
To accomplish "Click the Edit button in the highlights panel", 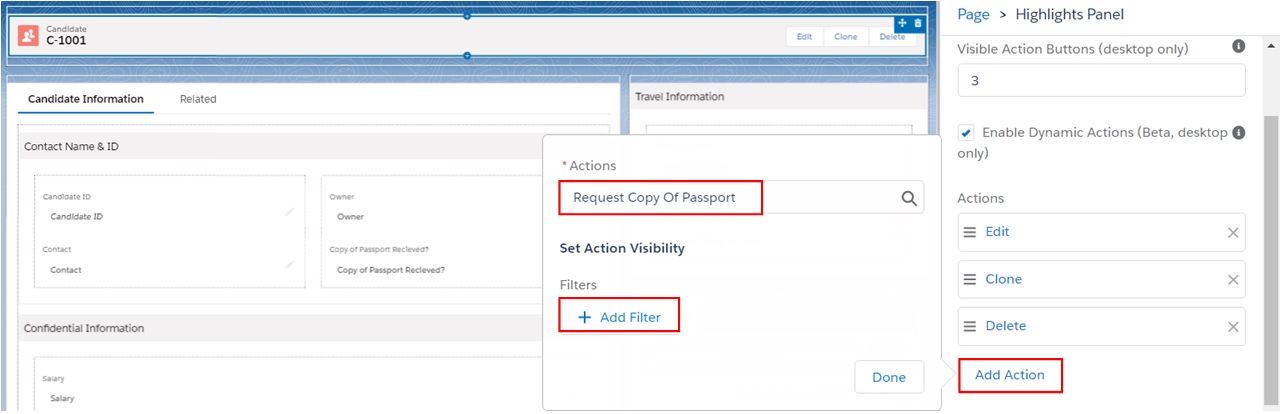I will pyautogui.click(x=804, y=36).
